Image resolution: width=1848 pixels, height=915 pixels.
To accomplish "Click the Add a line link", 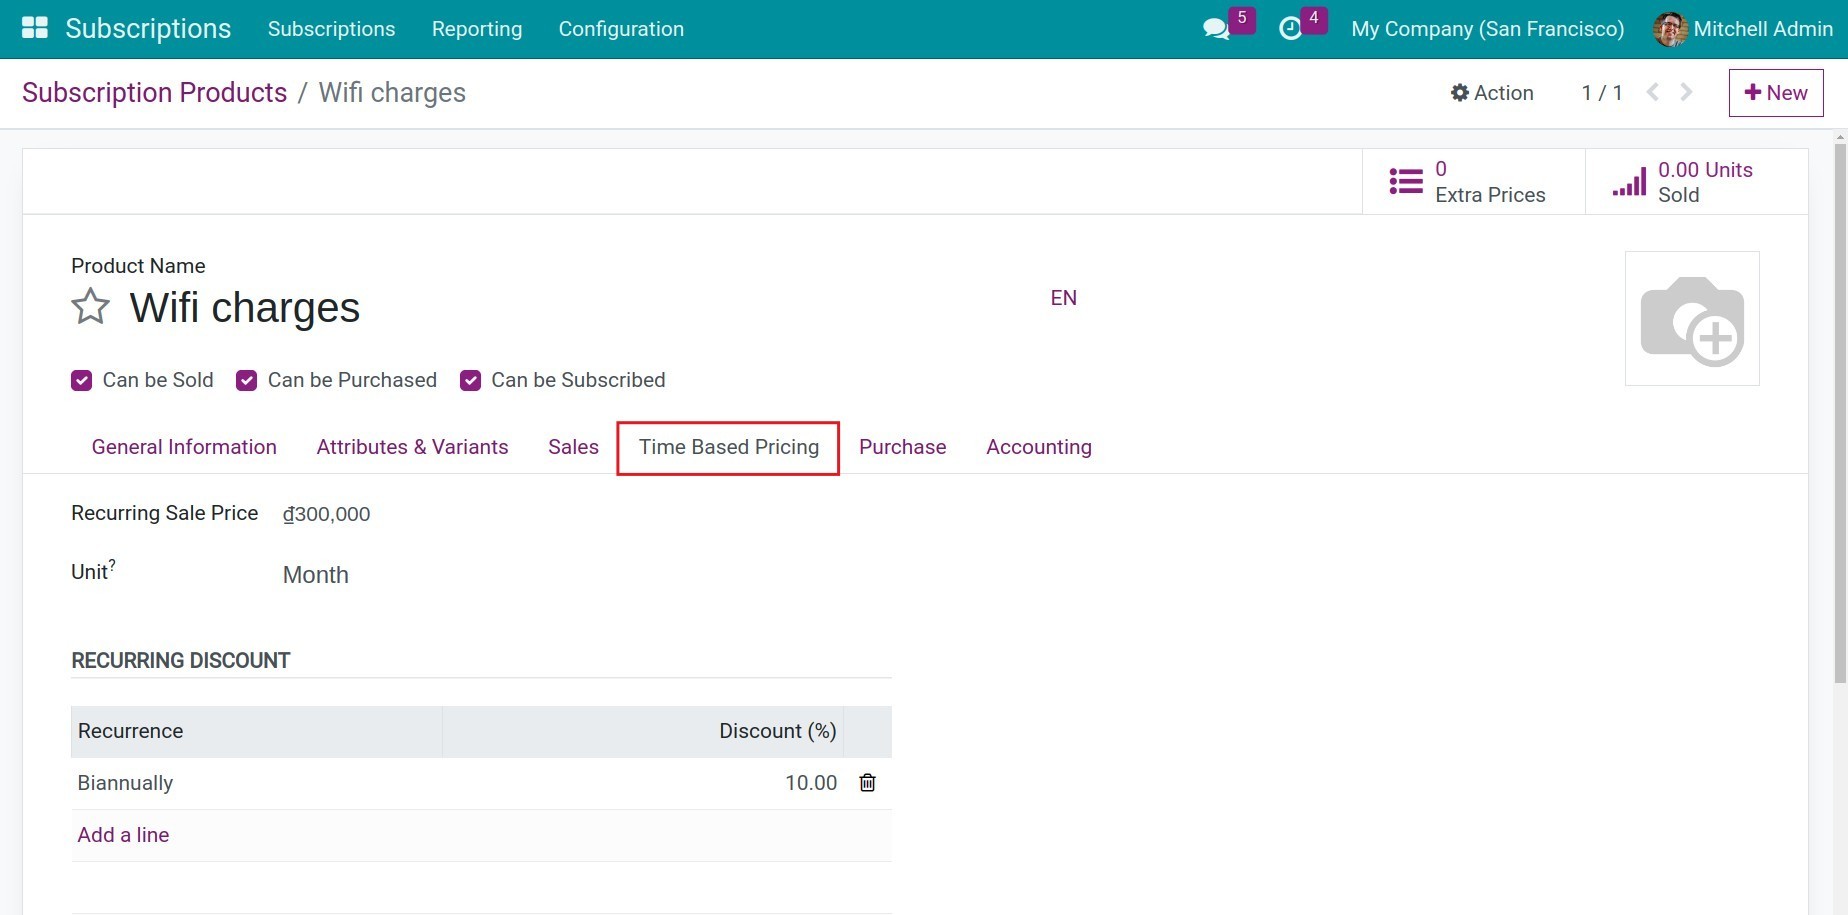I will pos(123,835).
